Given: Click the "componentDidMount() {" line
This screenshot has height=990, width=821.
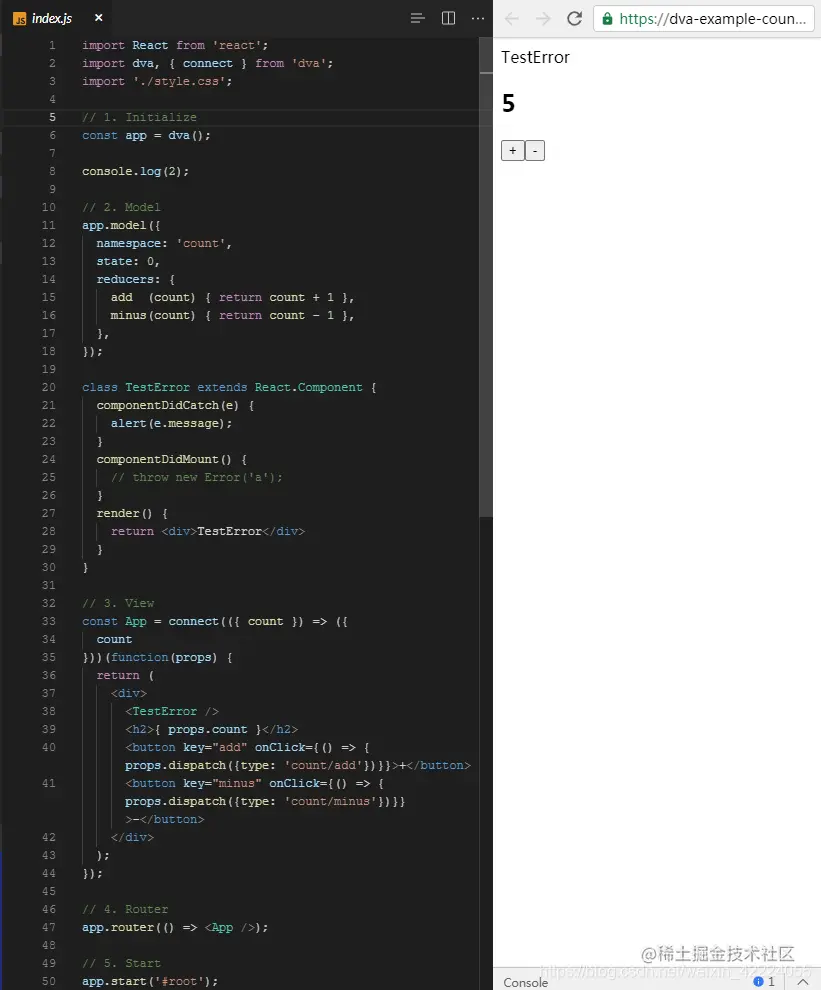Looking at the screenshot, I should click(x=172, y=459).
